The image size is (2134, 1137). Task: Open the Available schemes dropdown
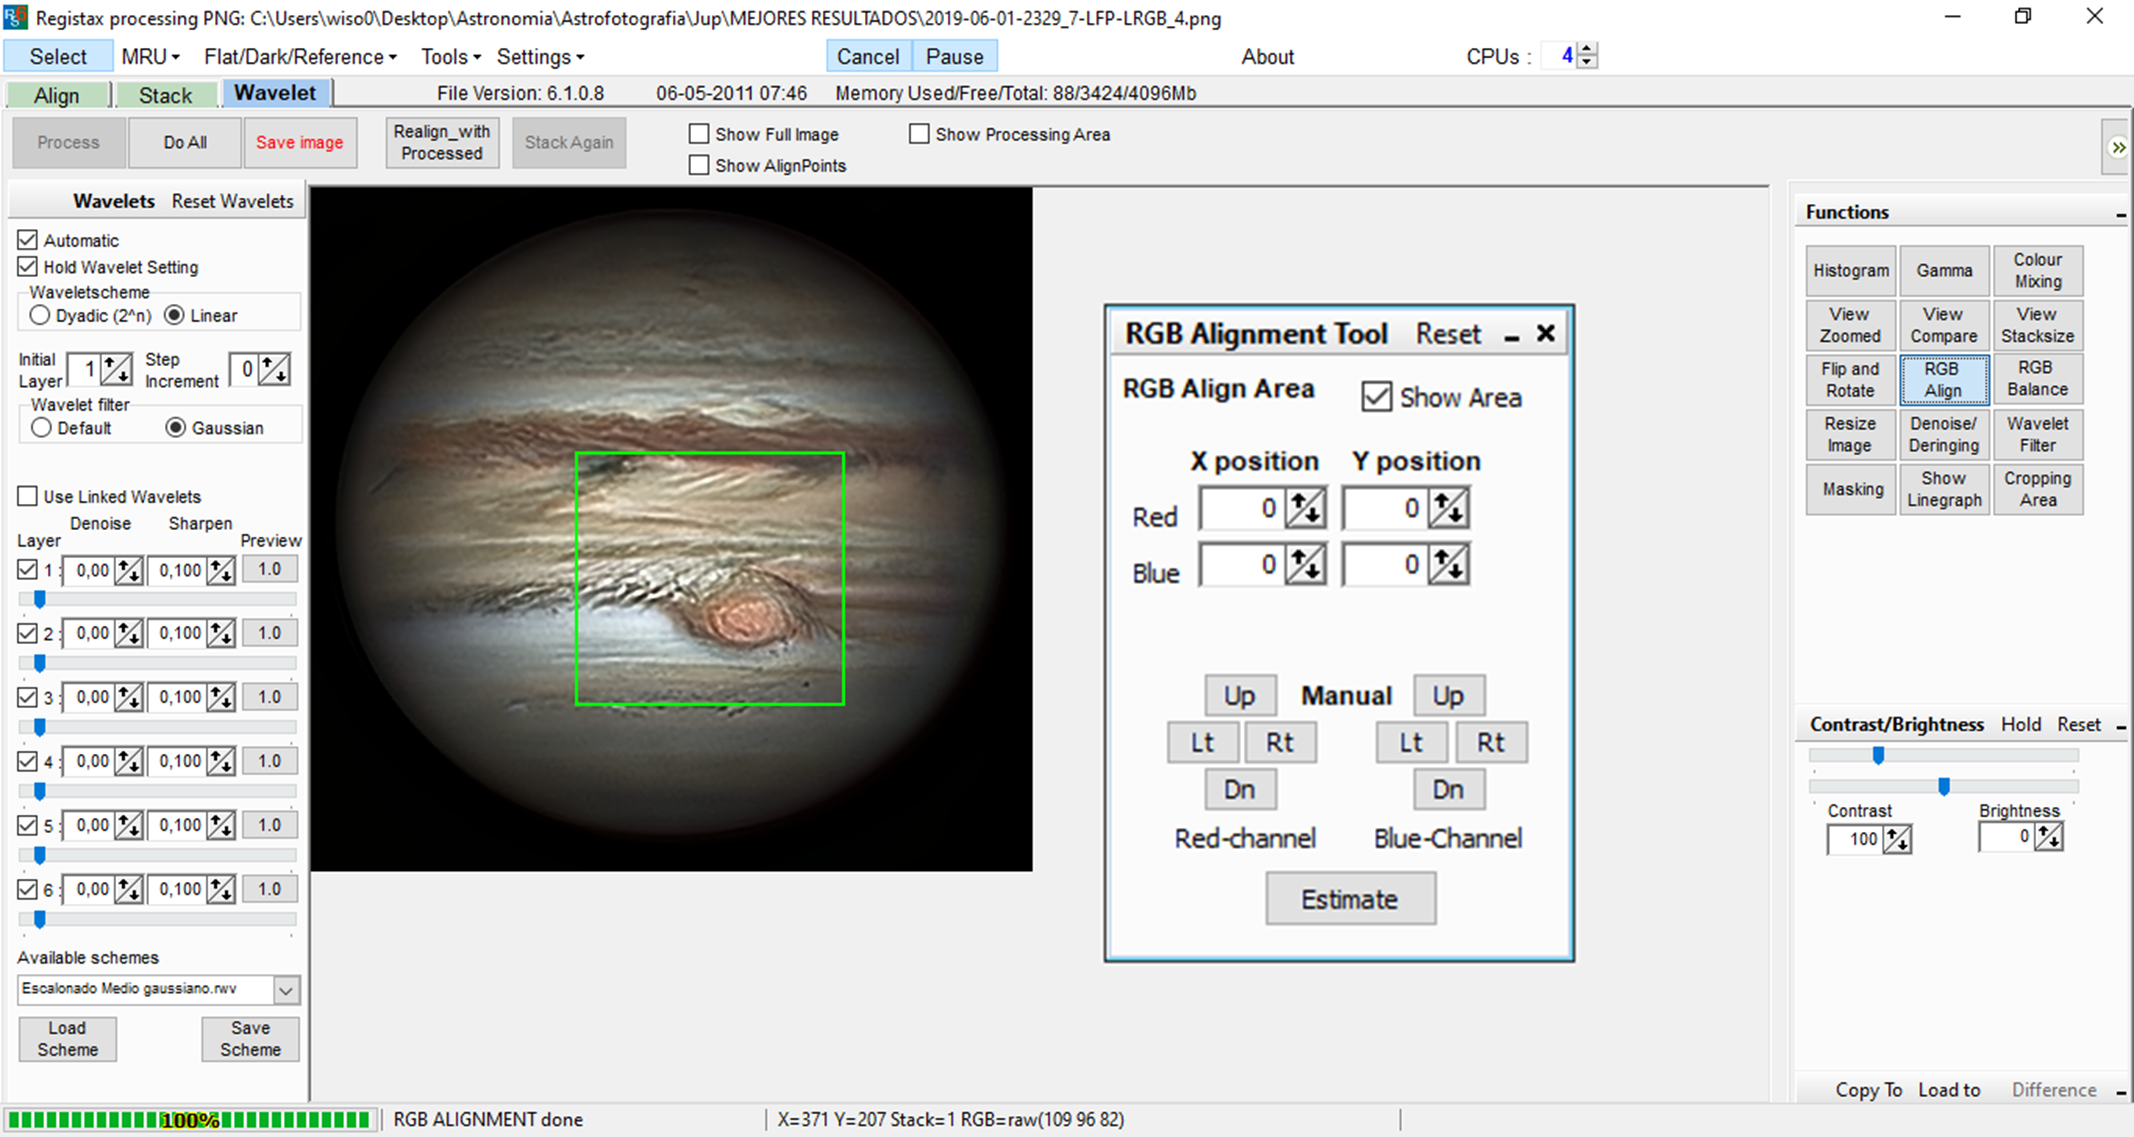pyautogui.click(x=286, y=990)
